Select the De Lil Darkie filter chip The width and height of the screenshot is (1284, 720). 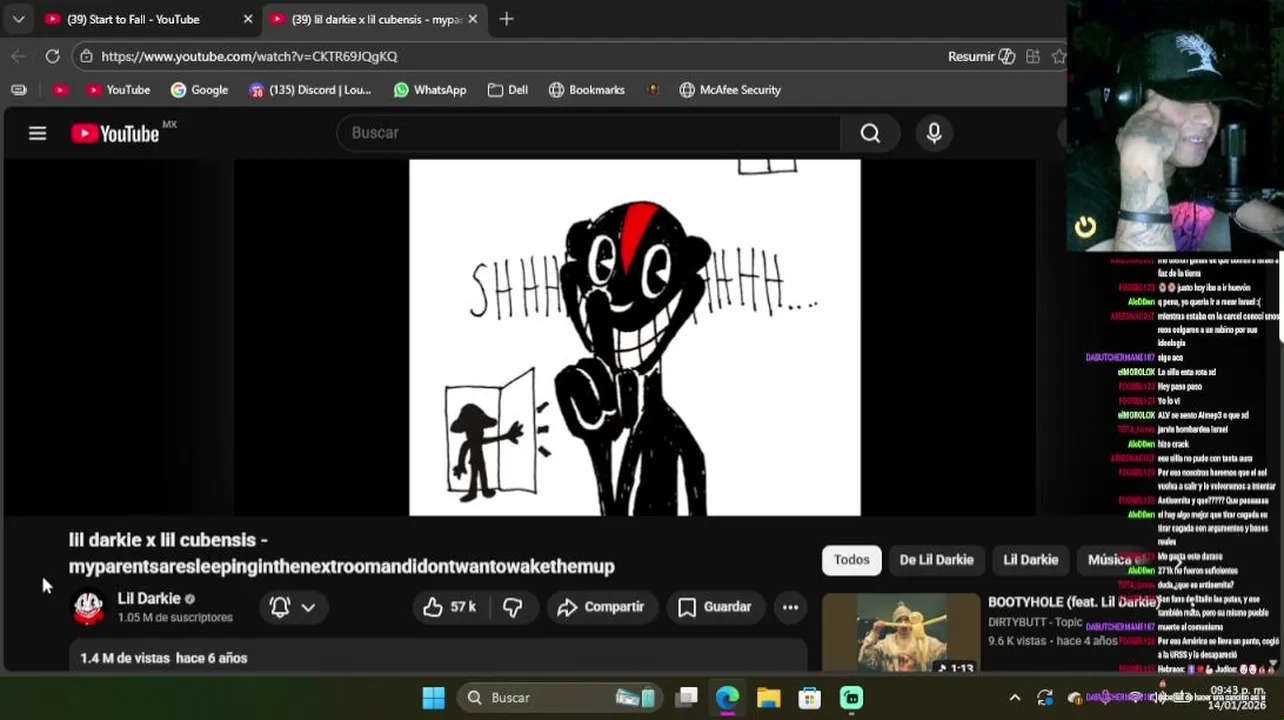point(936,560)
